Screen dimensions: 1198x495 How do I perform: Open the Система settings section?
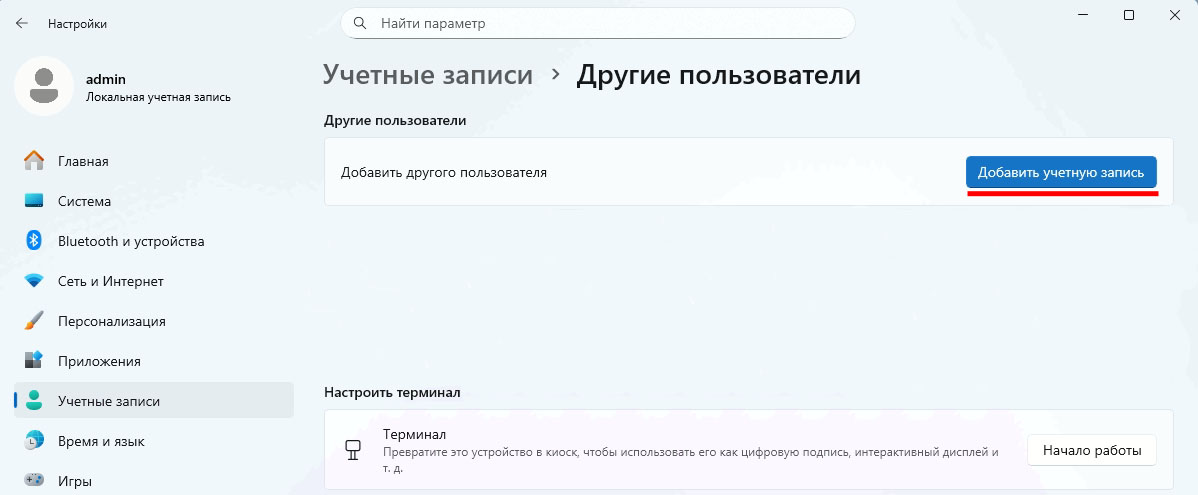tap(154, 201)
